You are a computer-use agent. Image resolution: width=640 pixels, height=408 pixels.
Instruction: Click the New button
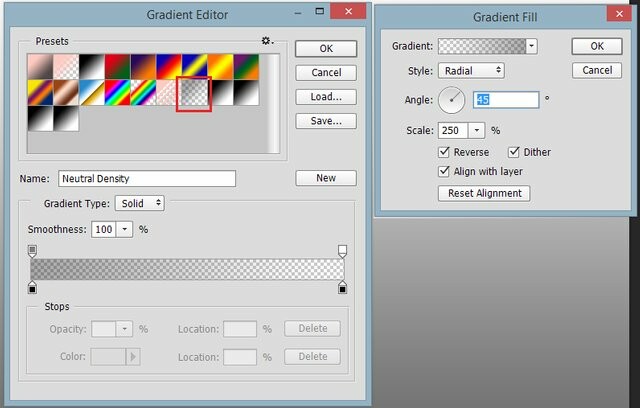[326, 178]
